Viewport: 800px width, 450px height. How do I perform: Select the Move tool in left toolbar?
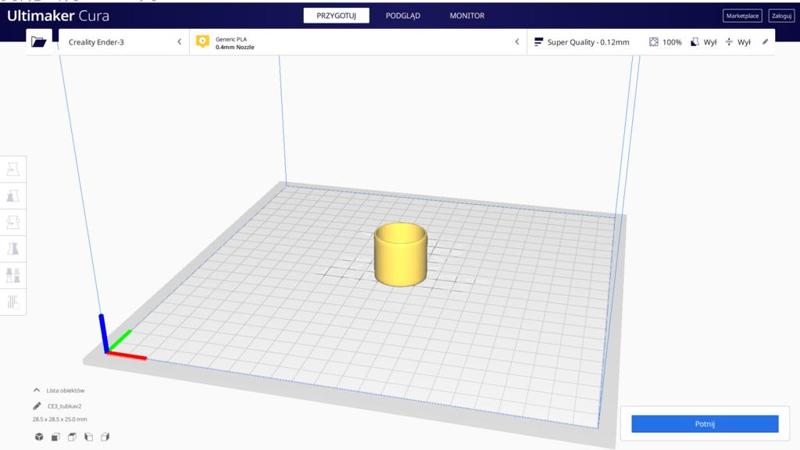click(13, 169)
